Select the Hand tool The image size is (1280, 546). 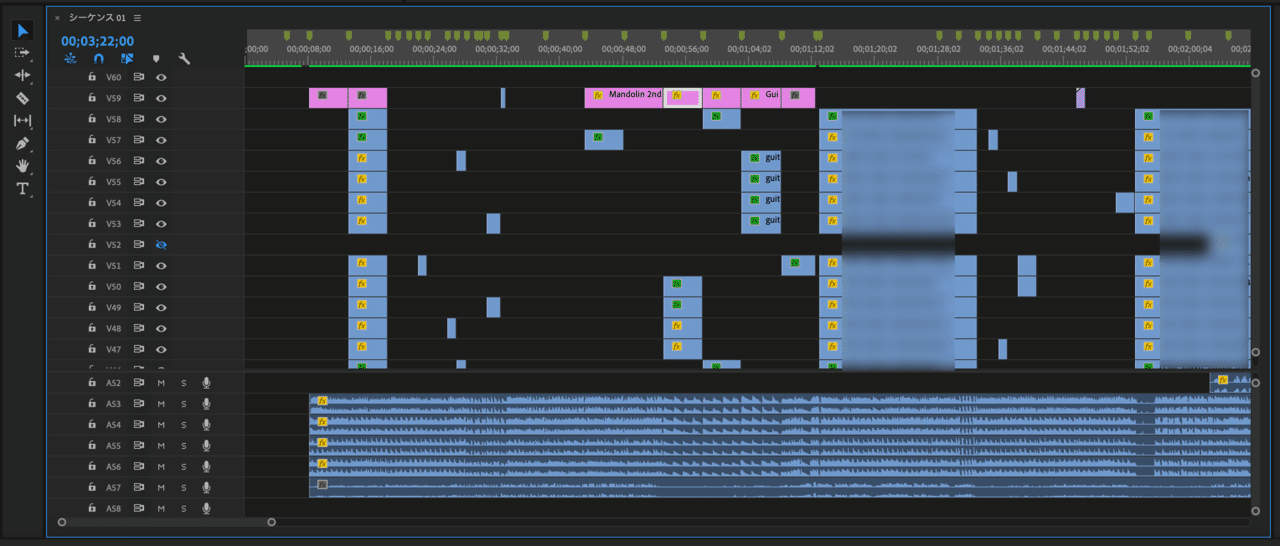[x=22, y=166]
